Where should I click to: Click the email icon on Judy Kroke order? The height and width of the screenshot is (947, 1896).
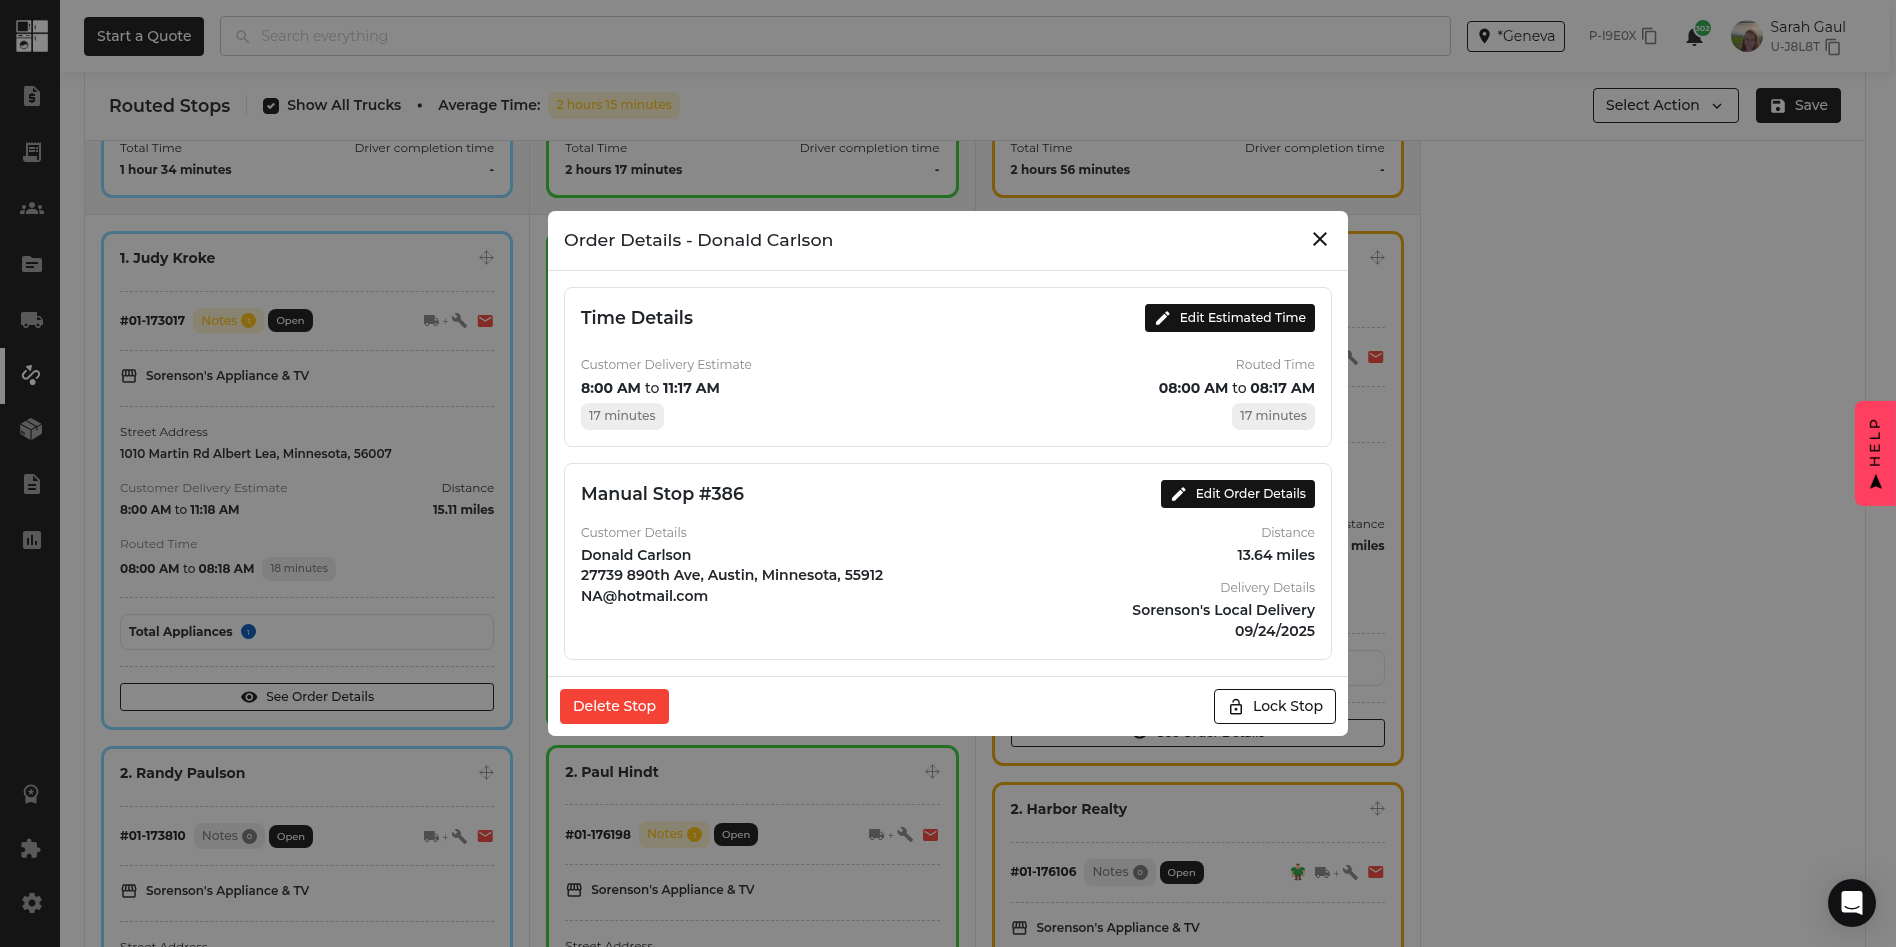[x=485, y=321]
